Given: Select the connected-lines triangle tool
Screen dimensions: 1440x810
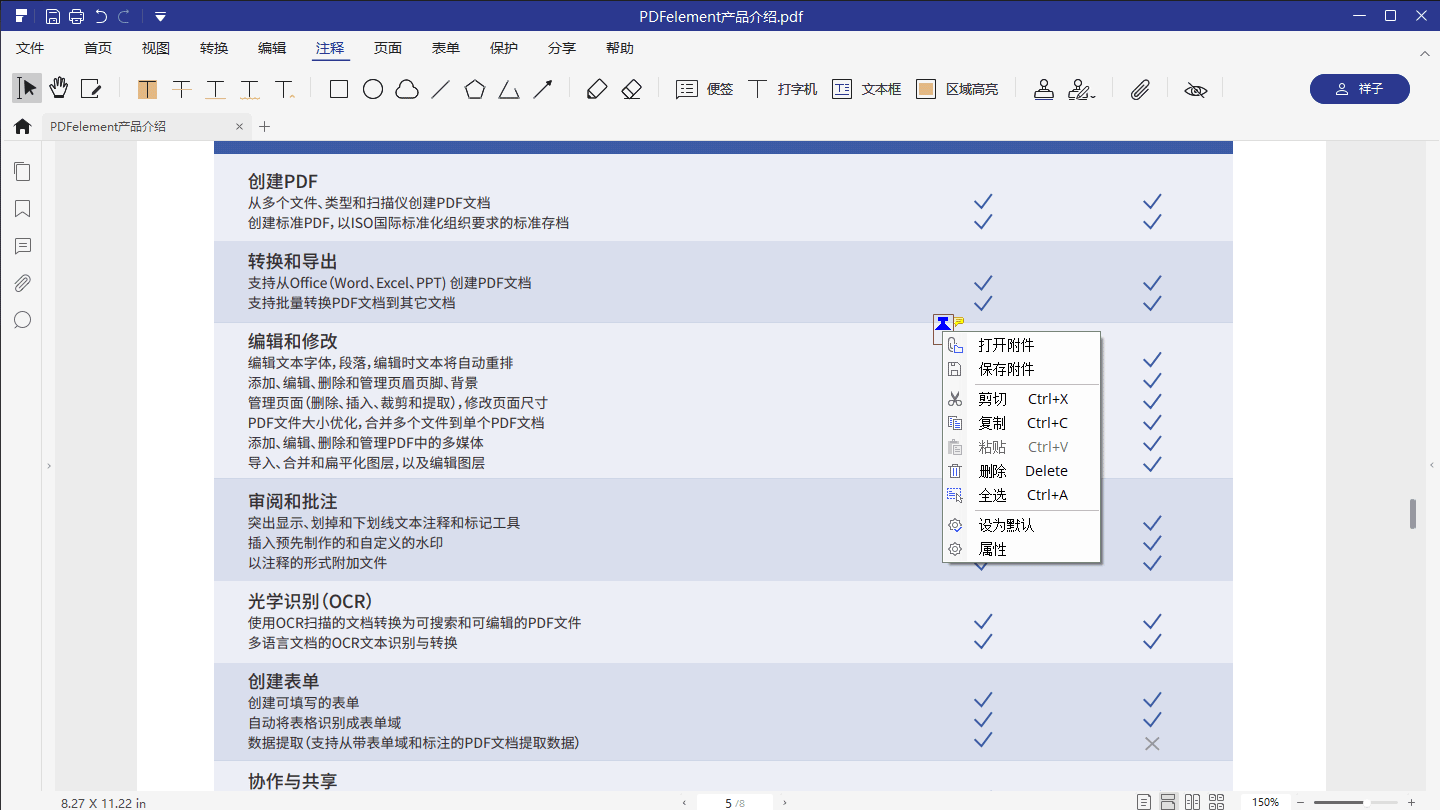Looking at the screenshot, I should point(509,89).
